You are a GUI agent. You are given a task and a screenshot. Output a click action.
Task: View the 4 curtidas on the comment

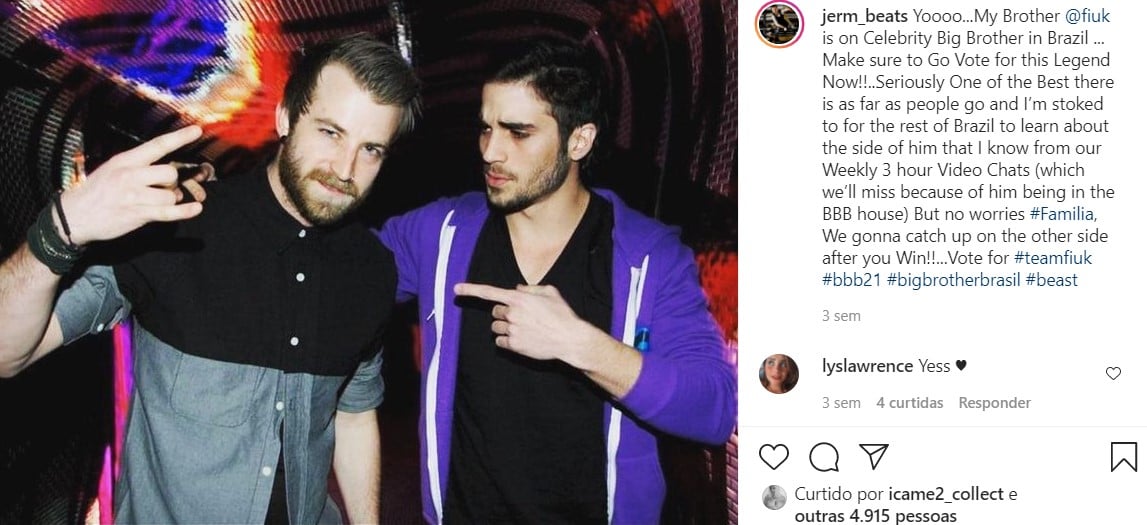tap(910, 403)
